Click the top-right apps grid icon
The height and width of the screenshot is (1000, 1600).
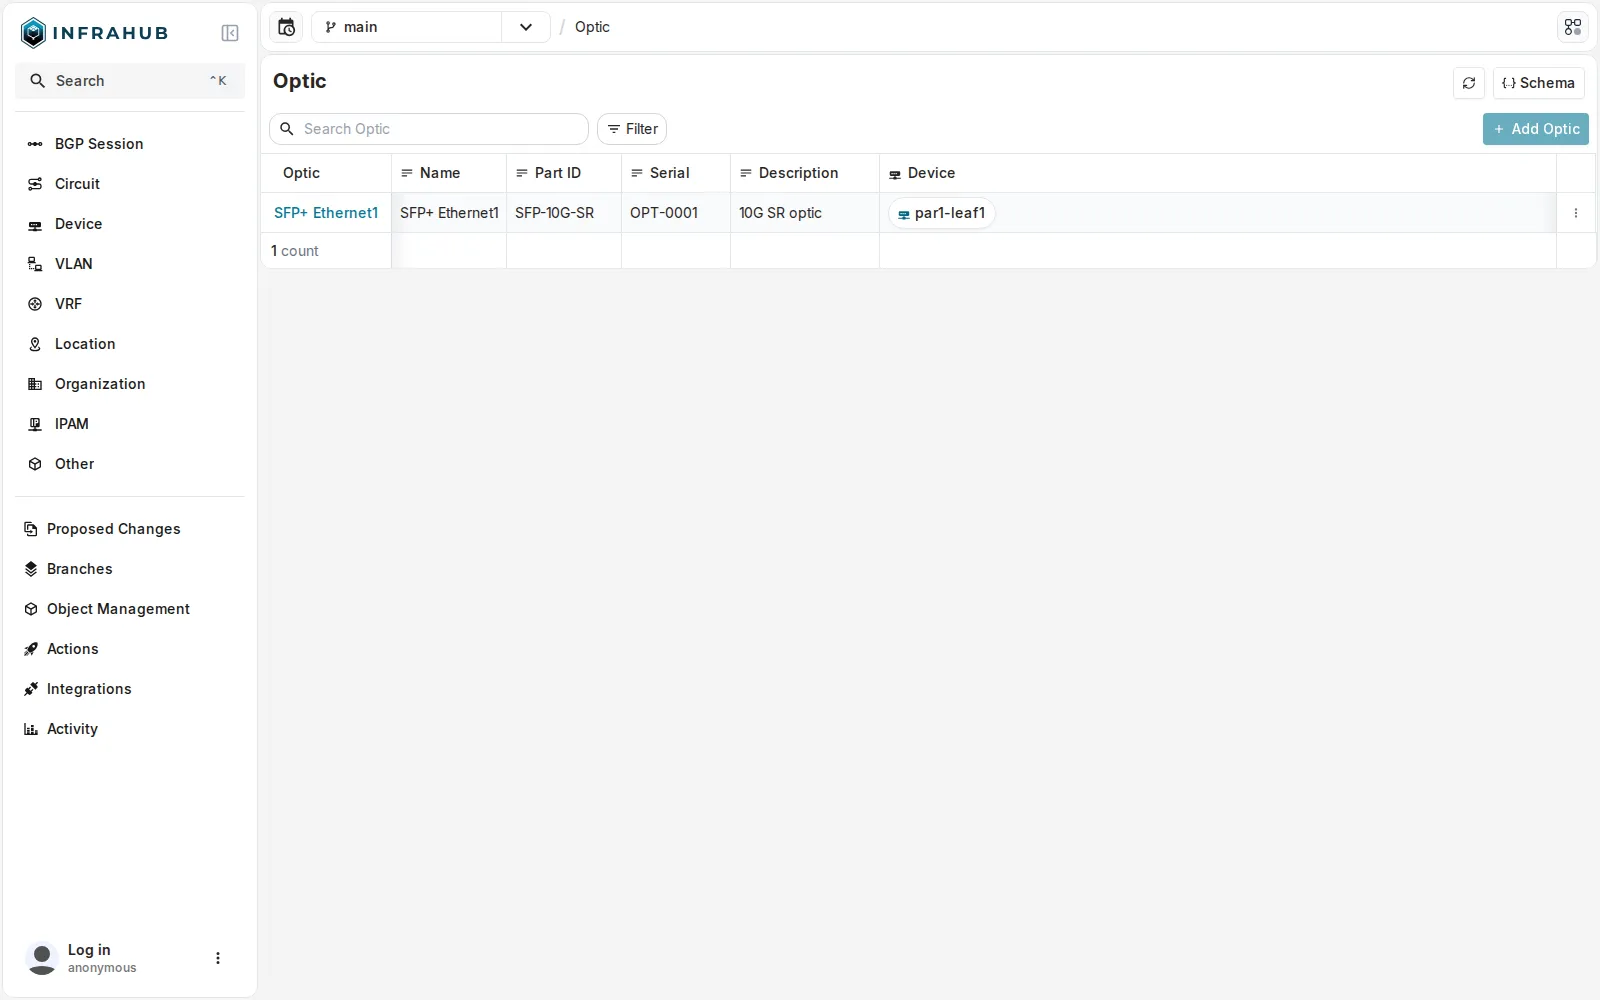[1573, 27]
